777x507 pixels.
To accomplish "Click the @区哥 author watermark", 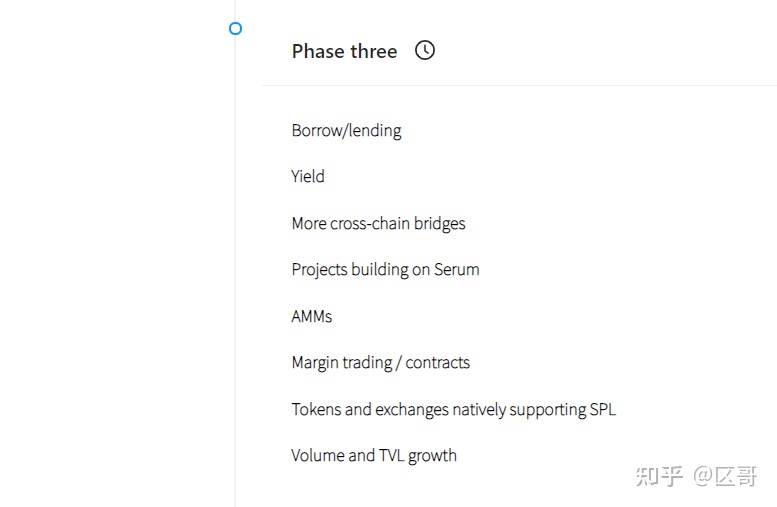I will 725,476.
